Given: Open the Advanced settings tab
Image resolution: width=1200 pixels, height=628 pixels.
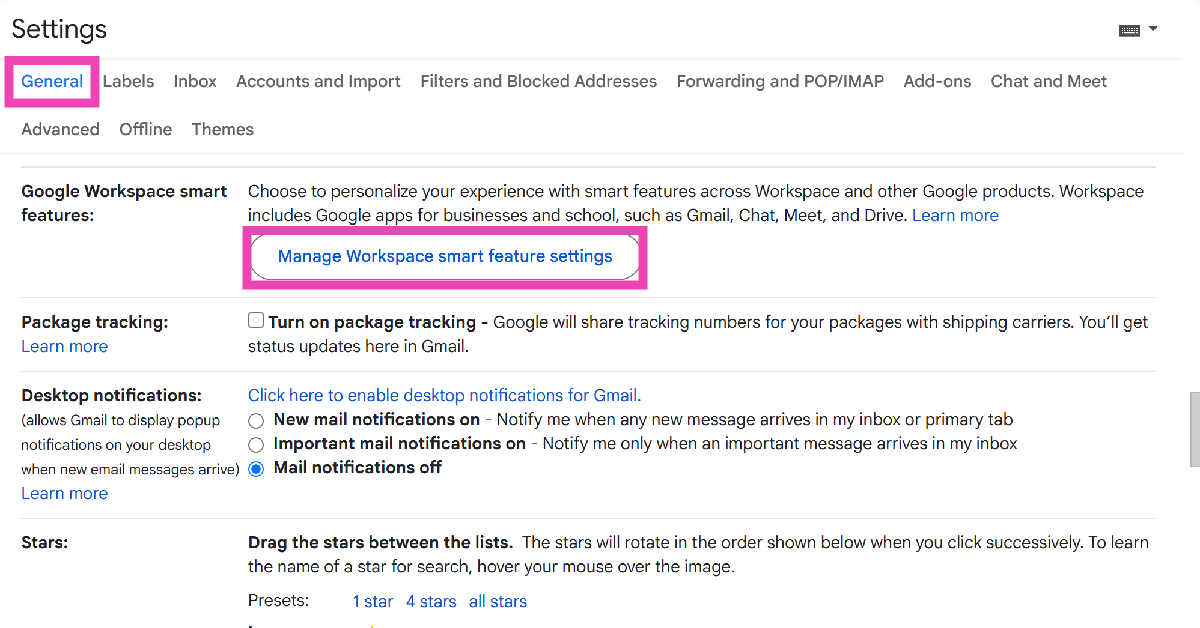Looking at the screenshot, I should pos(60,129).
